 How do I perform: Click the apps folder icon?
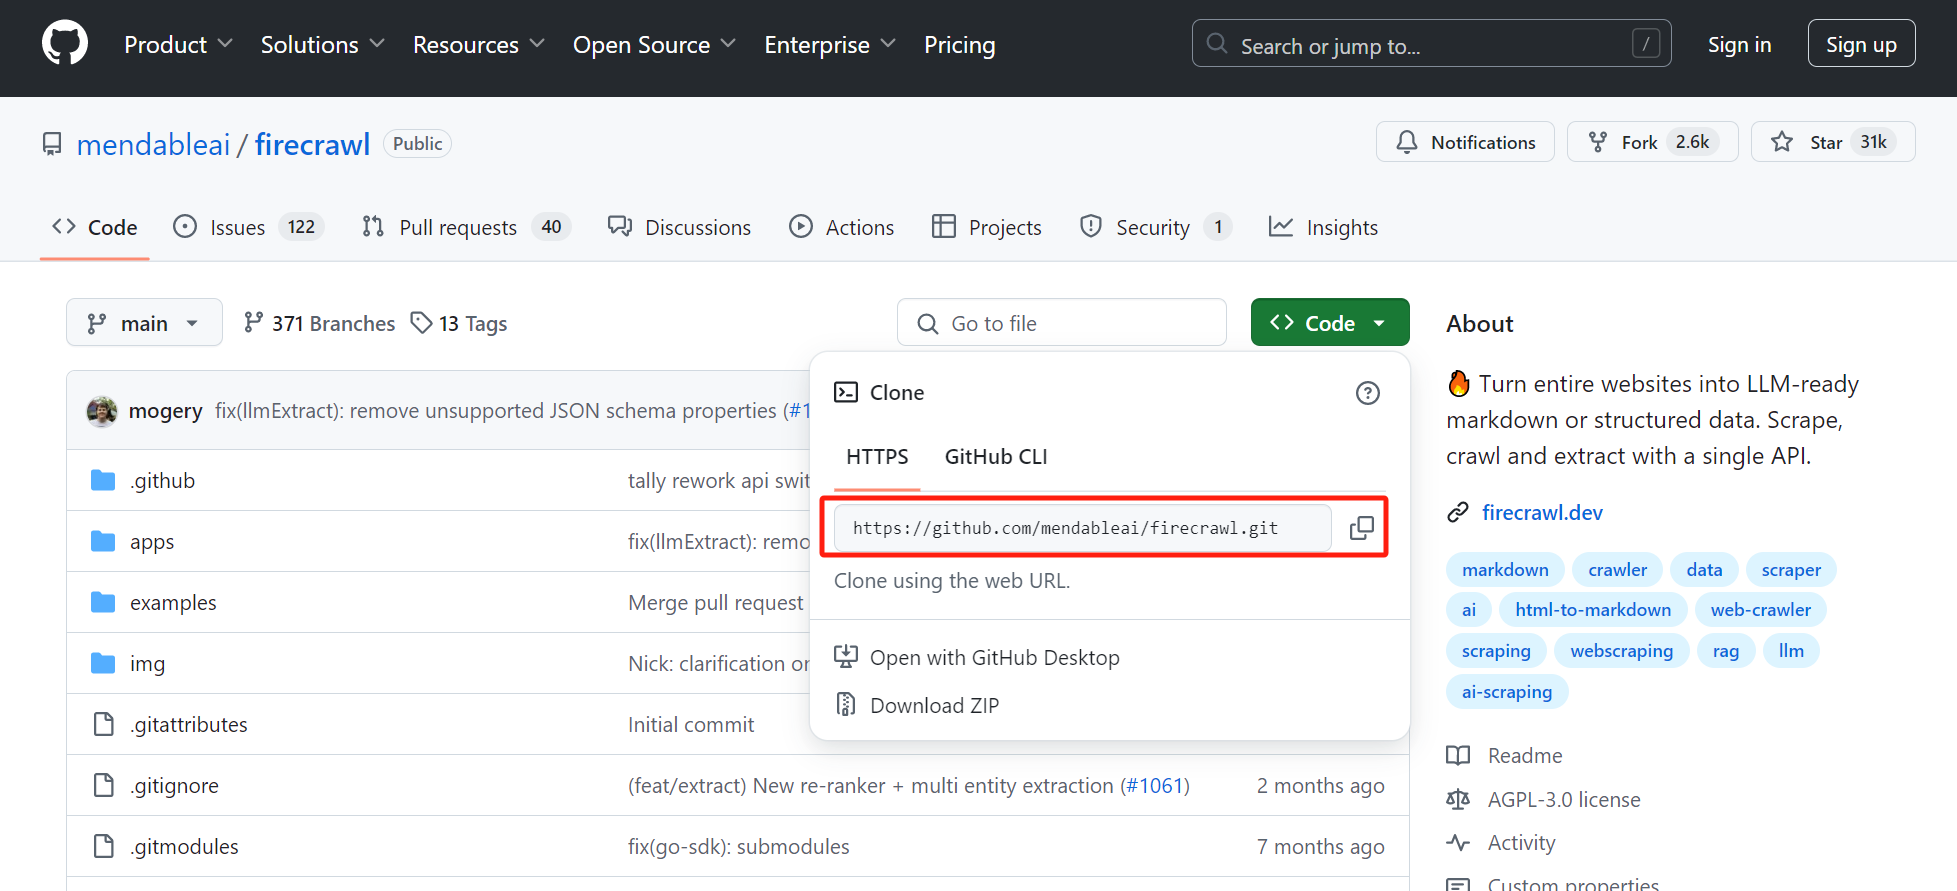tap(103, 542)
